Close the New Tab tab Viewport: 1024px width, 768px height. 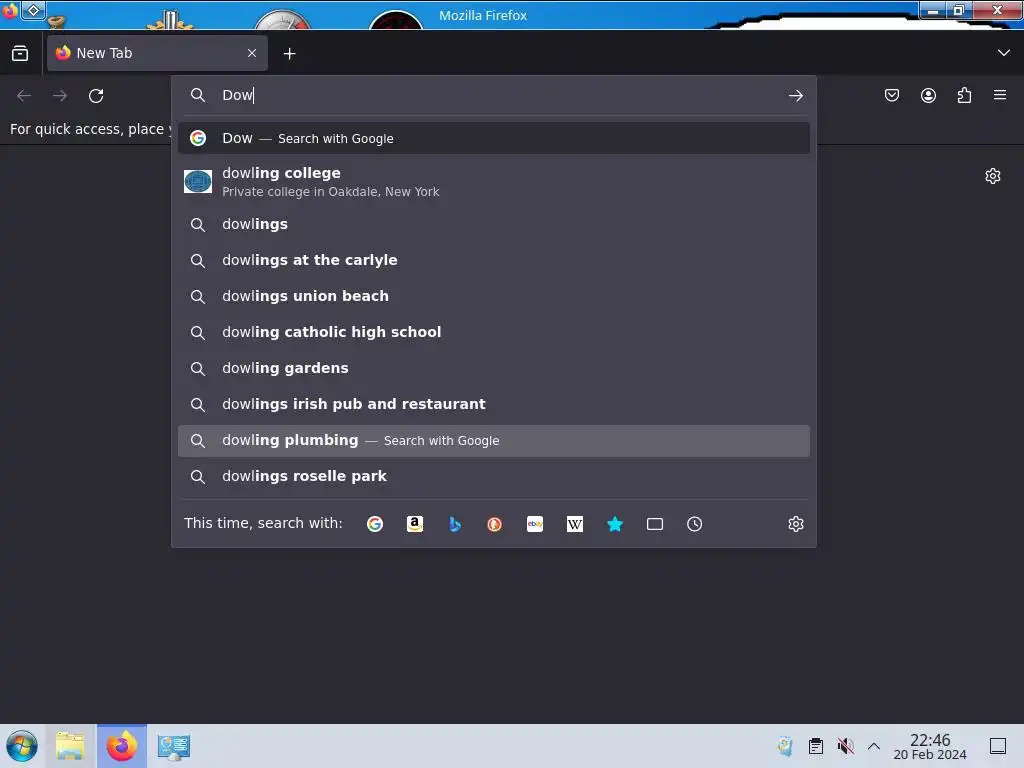click(252, 53)
